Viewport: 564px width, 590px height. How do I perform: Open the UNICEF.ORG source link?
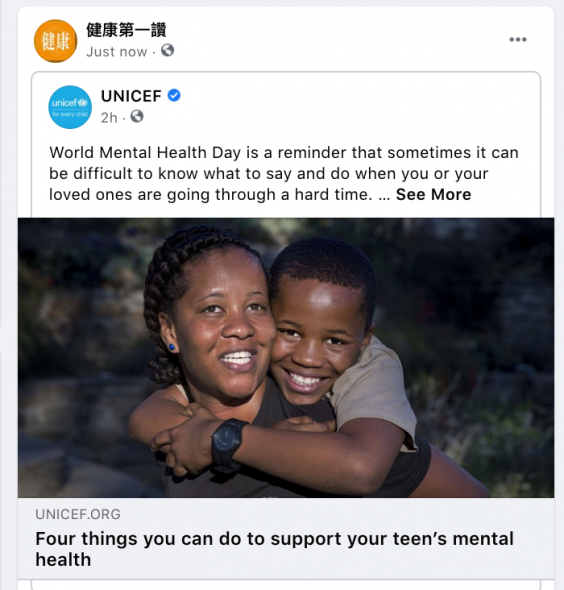(78, 514)
